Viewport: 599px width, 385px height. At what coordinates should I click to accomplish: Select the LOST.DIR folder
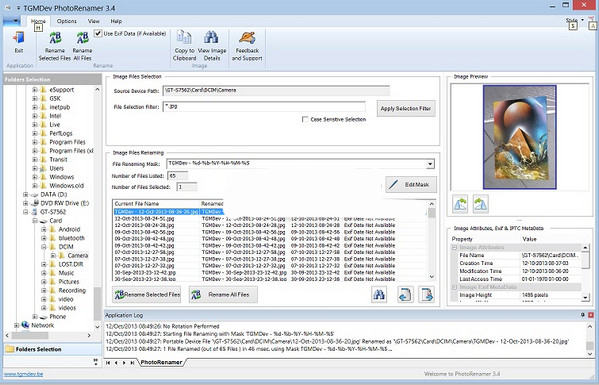coord(71,264)
